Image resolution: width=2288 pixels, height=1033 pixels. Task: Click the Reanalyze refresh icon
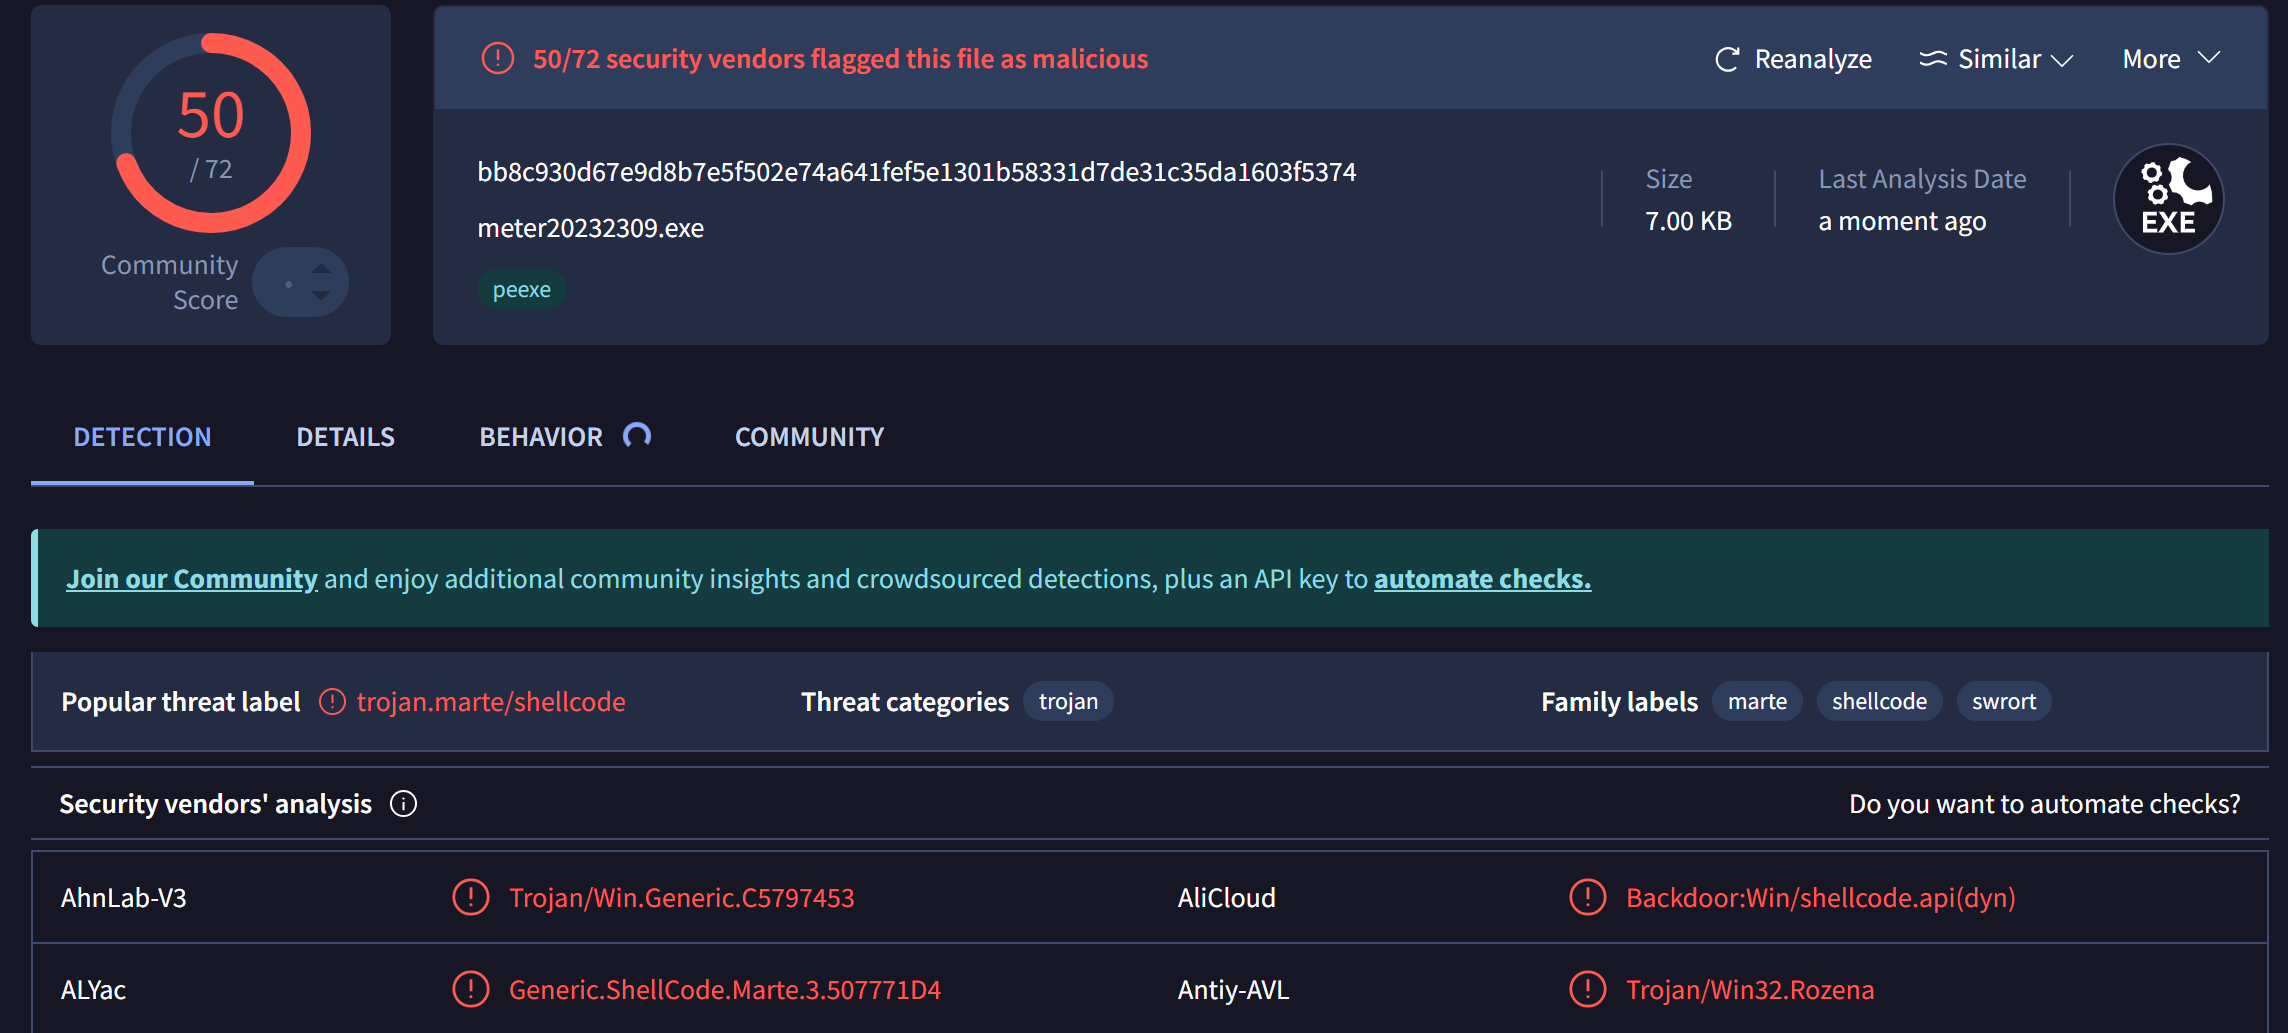[x=1727, y=60]
